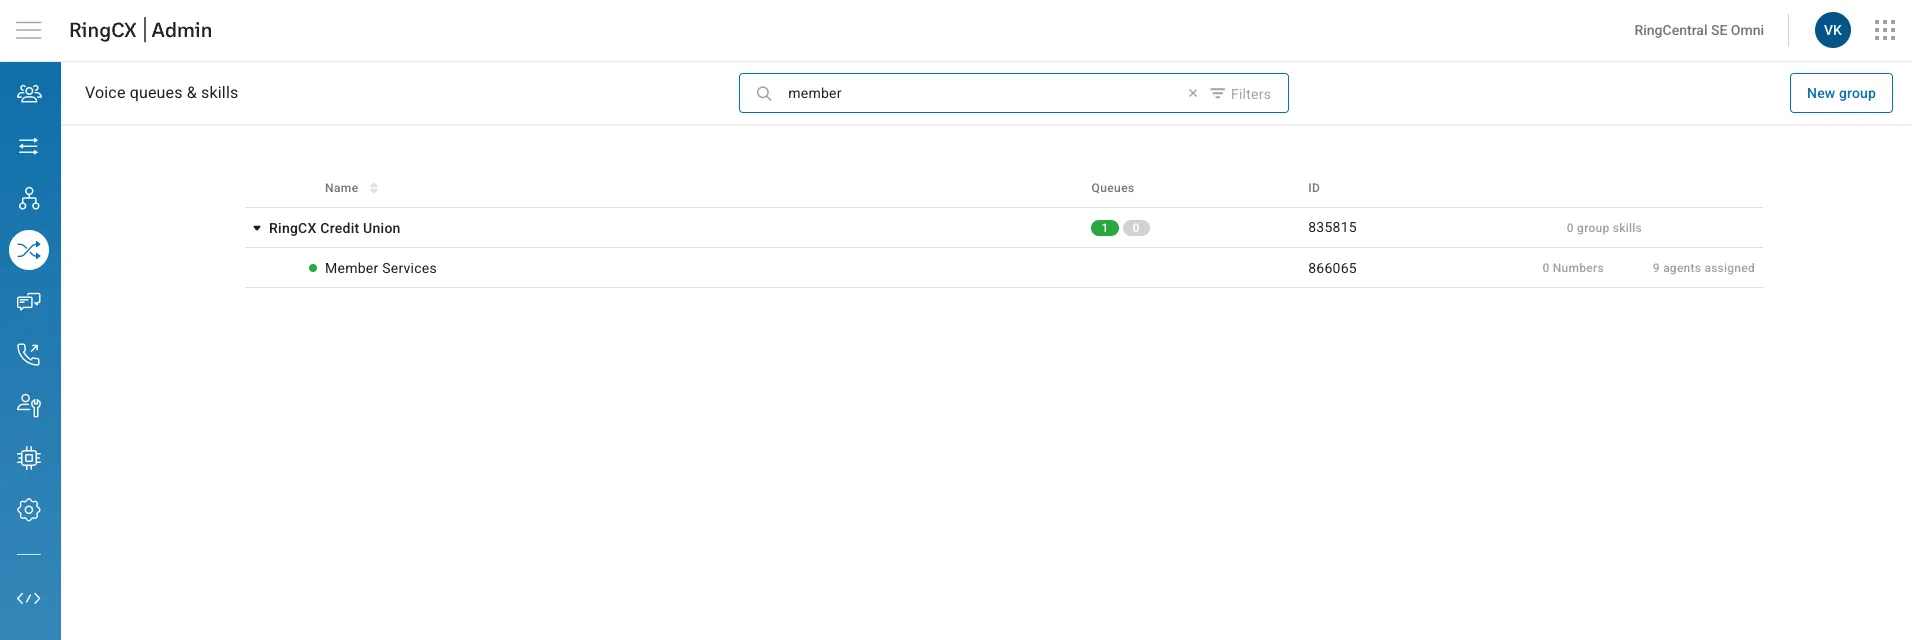The image size is (1912, 640).
Task: Open the chat messages sidebar icon
Action: pyautogui.click(x=29, y=302)
